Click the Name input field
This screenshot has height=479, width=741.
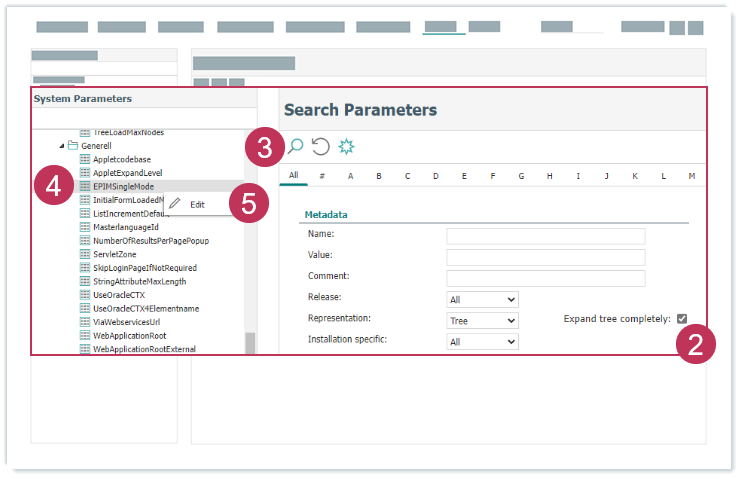tap(545, 236)
